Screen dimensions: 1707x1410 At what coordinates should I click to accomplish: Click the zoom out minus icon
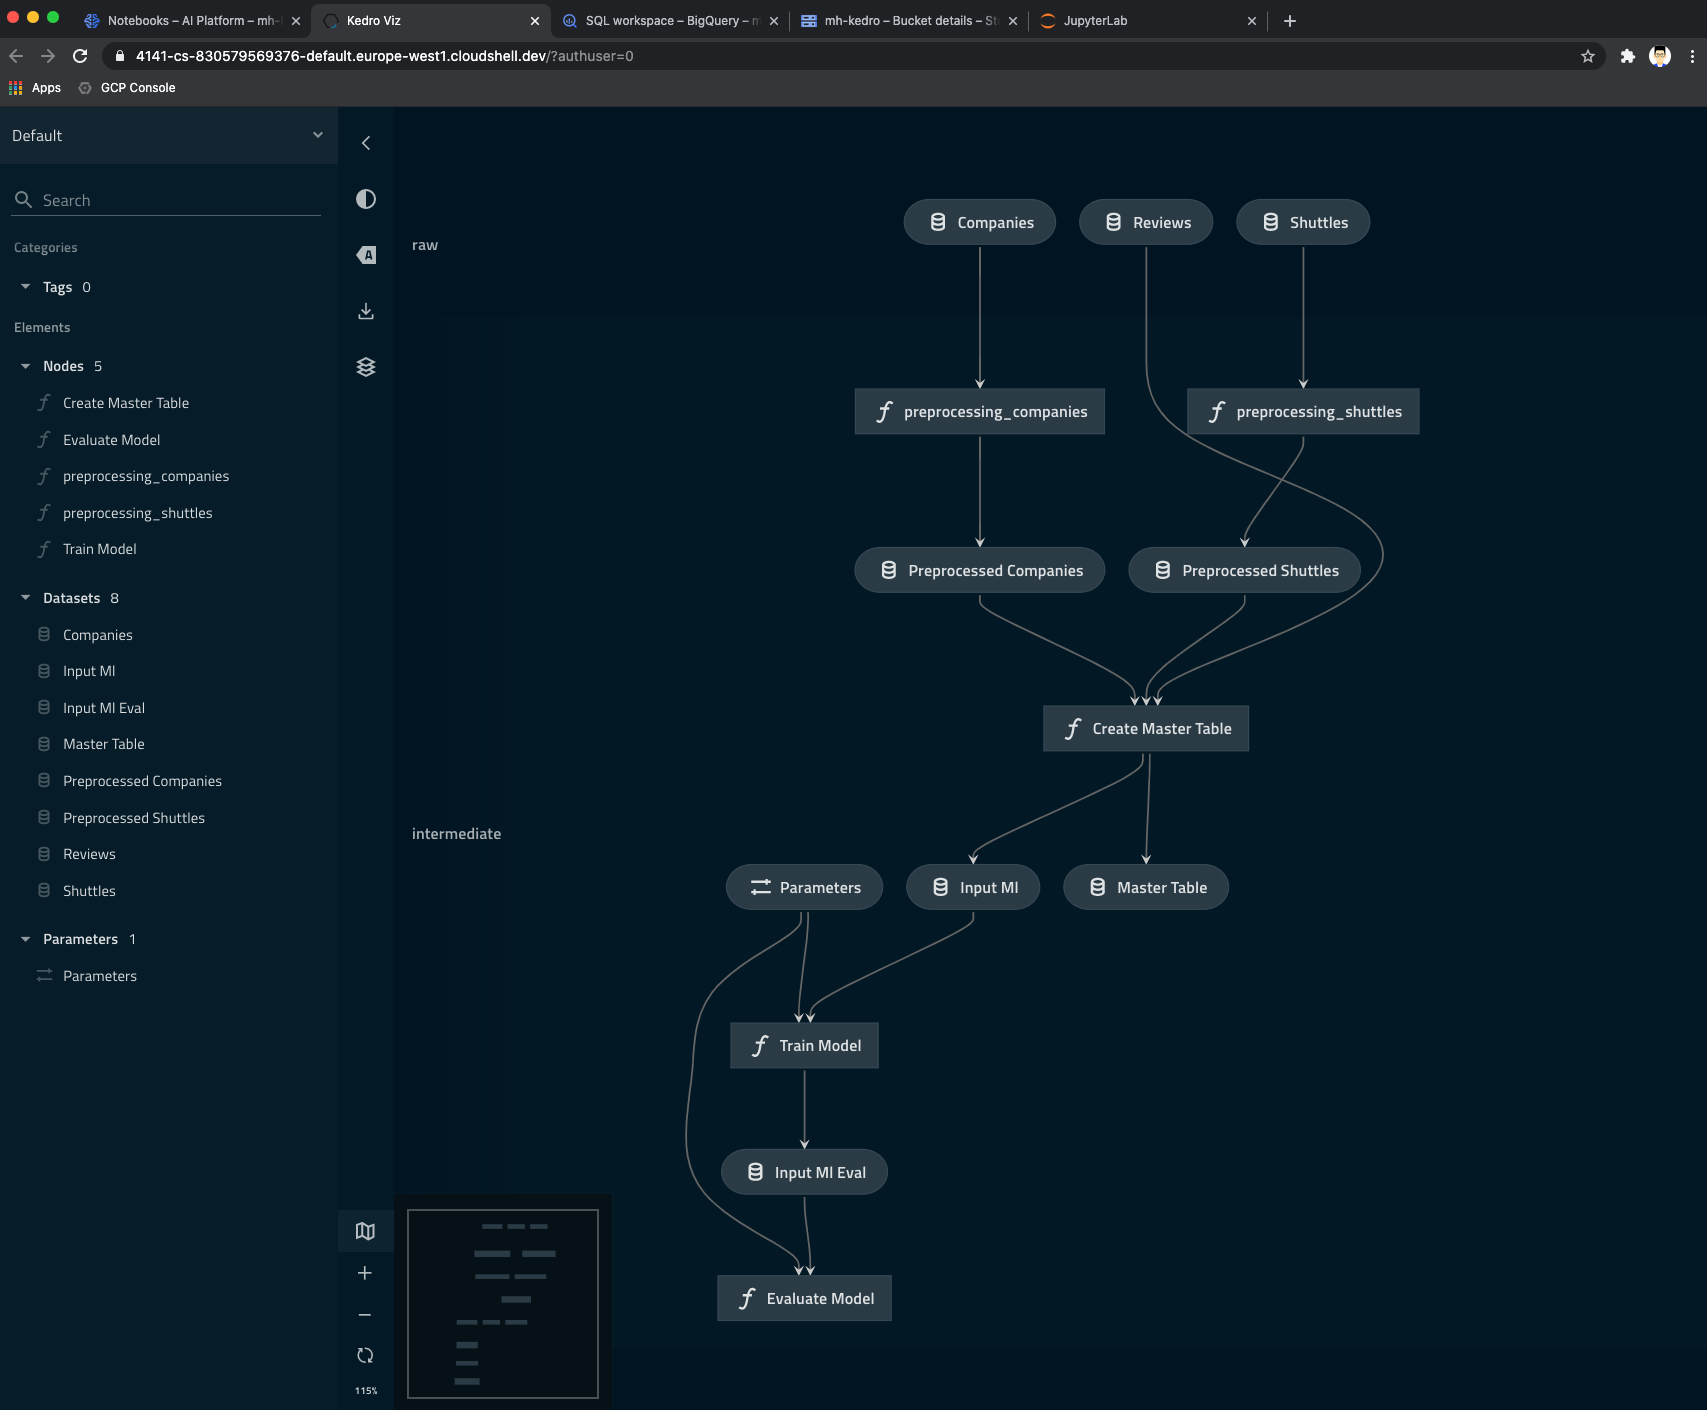pos(365,1315)
